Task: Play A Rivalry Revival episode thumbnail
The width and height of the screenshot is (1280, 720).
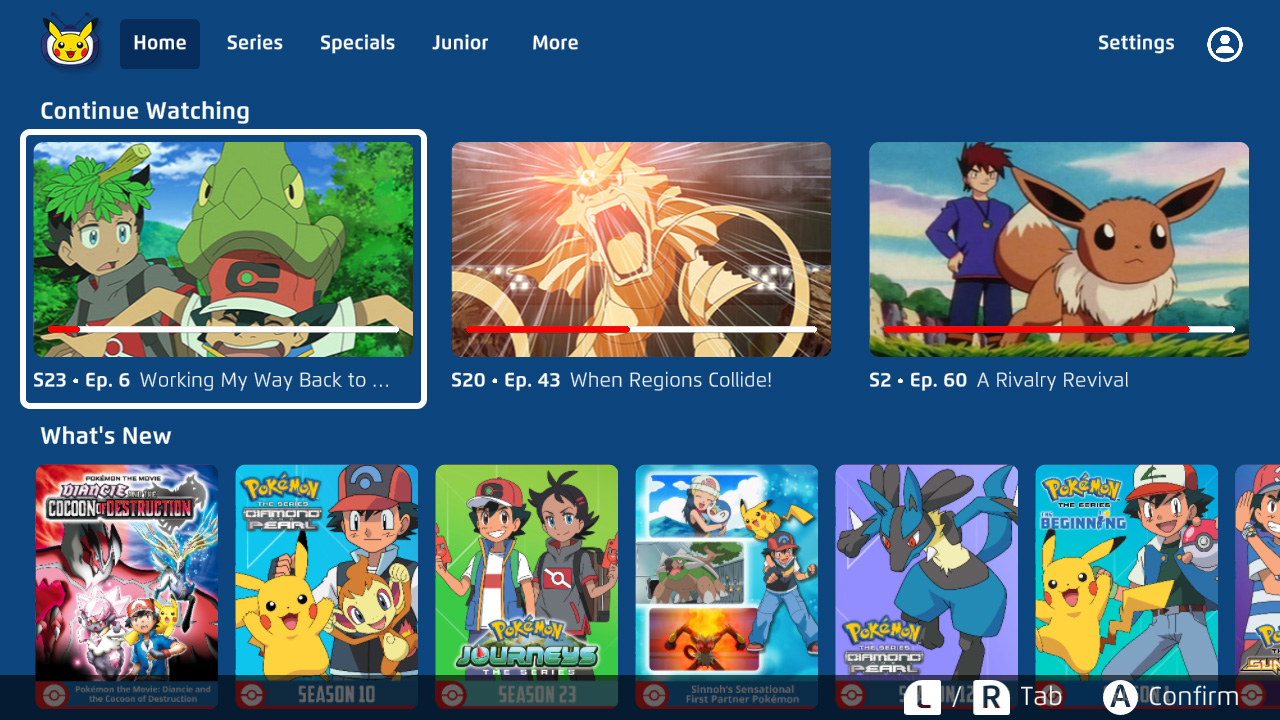Action: pyautogui.click(x=1058, y=248)
